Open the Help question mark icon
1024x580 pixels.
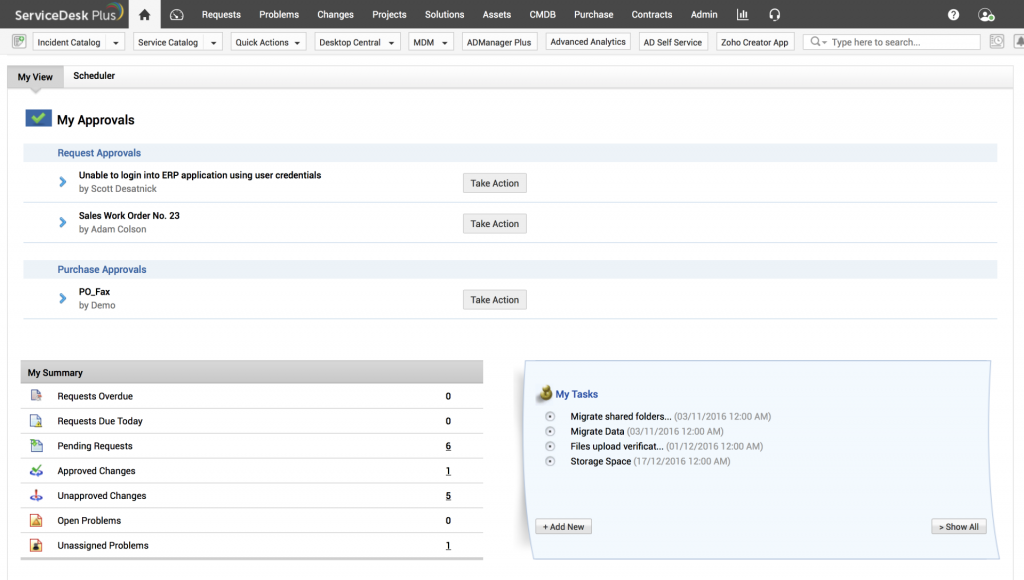953,14
